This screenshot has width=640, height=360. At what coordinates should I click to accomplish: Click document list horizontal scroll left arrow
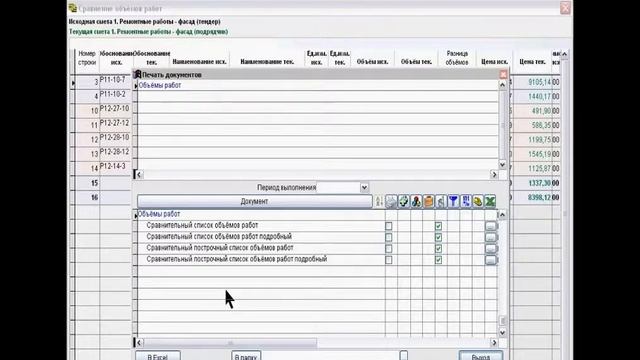(139, 342)
